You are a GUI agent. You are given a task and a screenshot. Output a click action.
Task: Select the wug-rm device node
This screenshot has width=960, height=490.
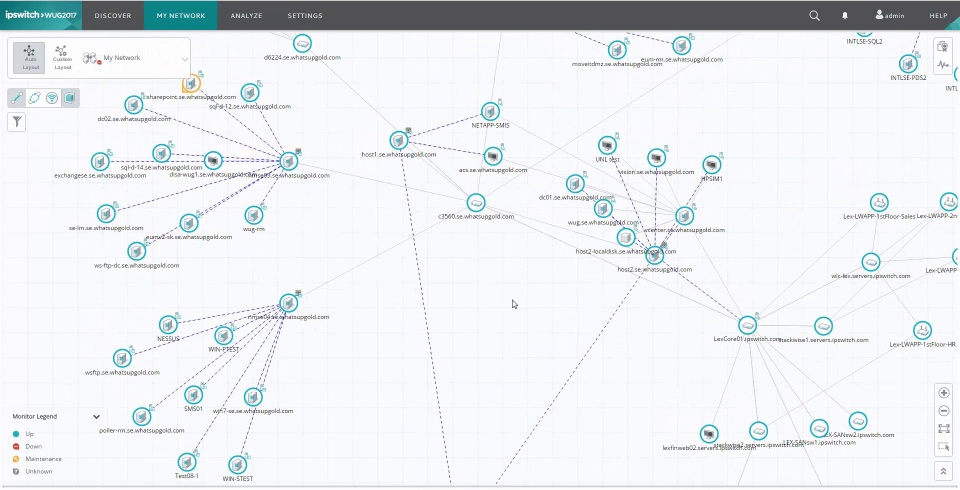253,215
